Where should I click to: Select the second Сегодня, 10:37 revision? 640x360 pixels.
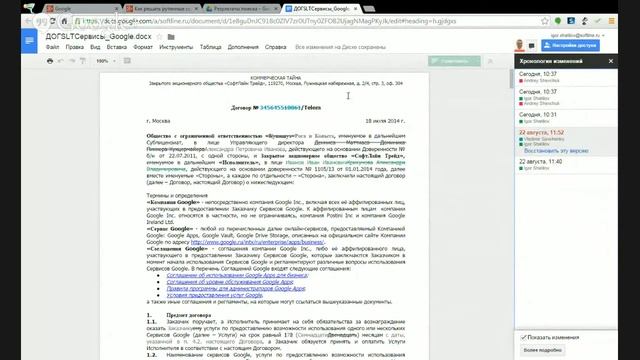[566, 98]
